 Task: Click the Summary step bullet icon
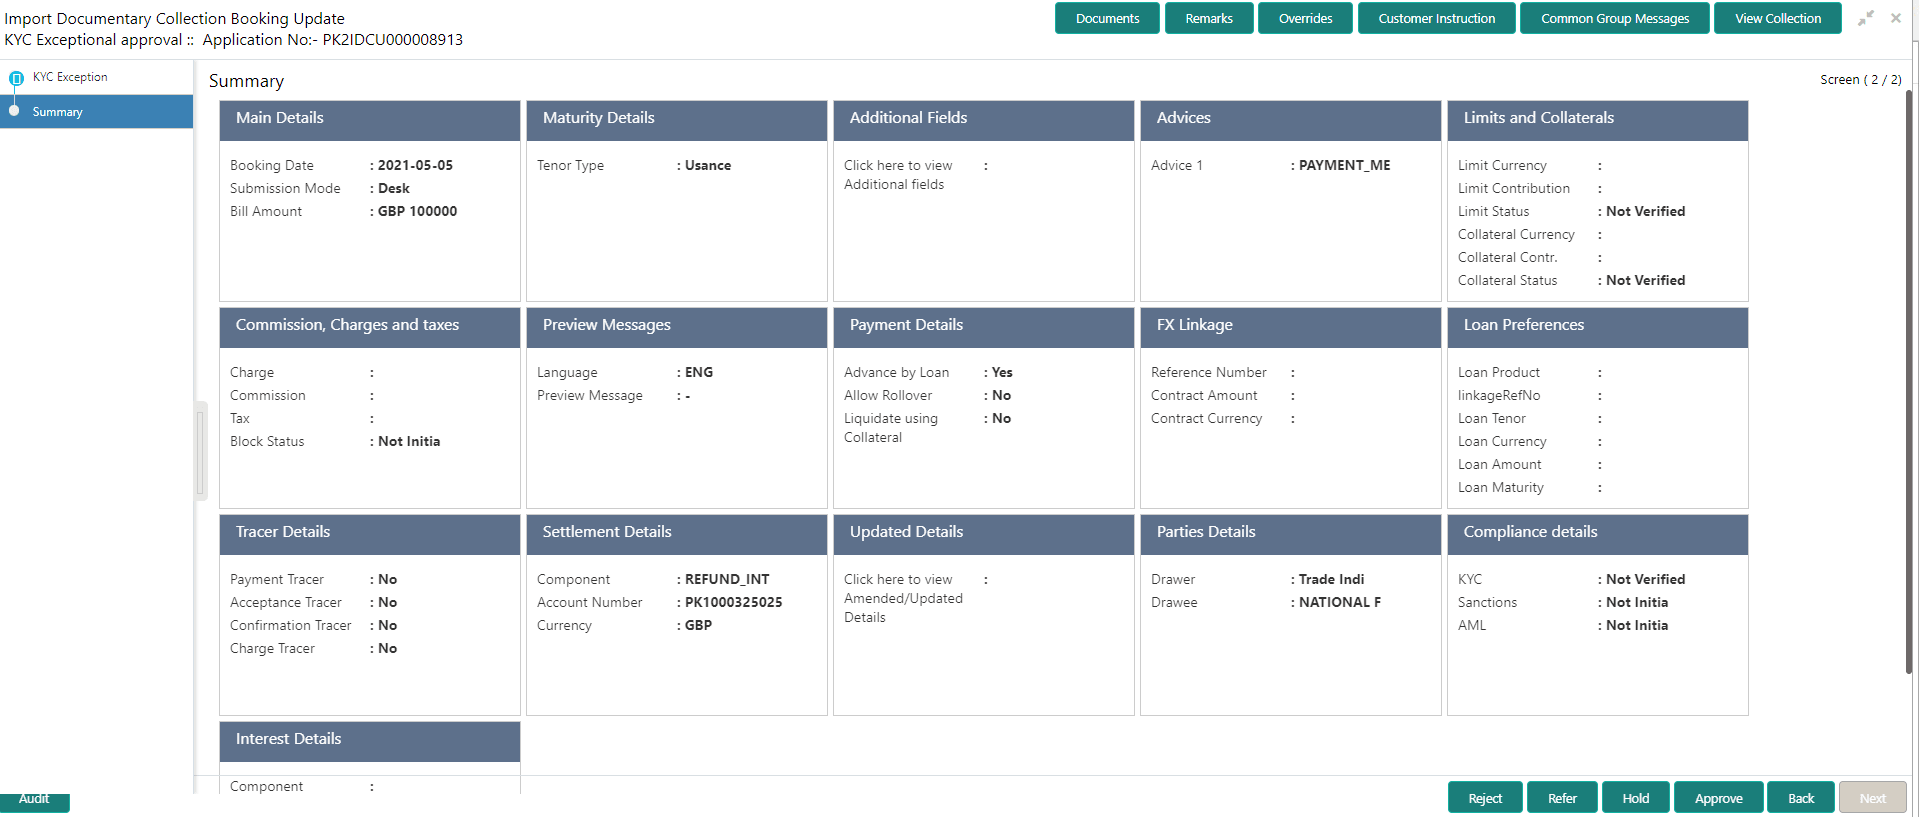[14, 111]
